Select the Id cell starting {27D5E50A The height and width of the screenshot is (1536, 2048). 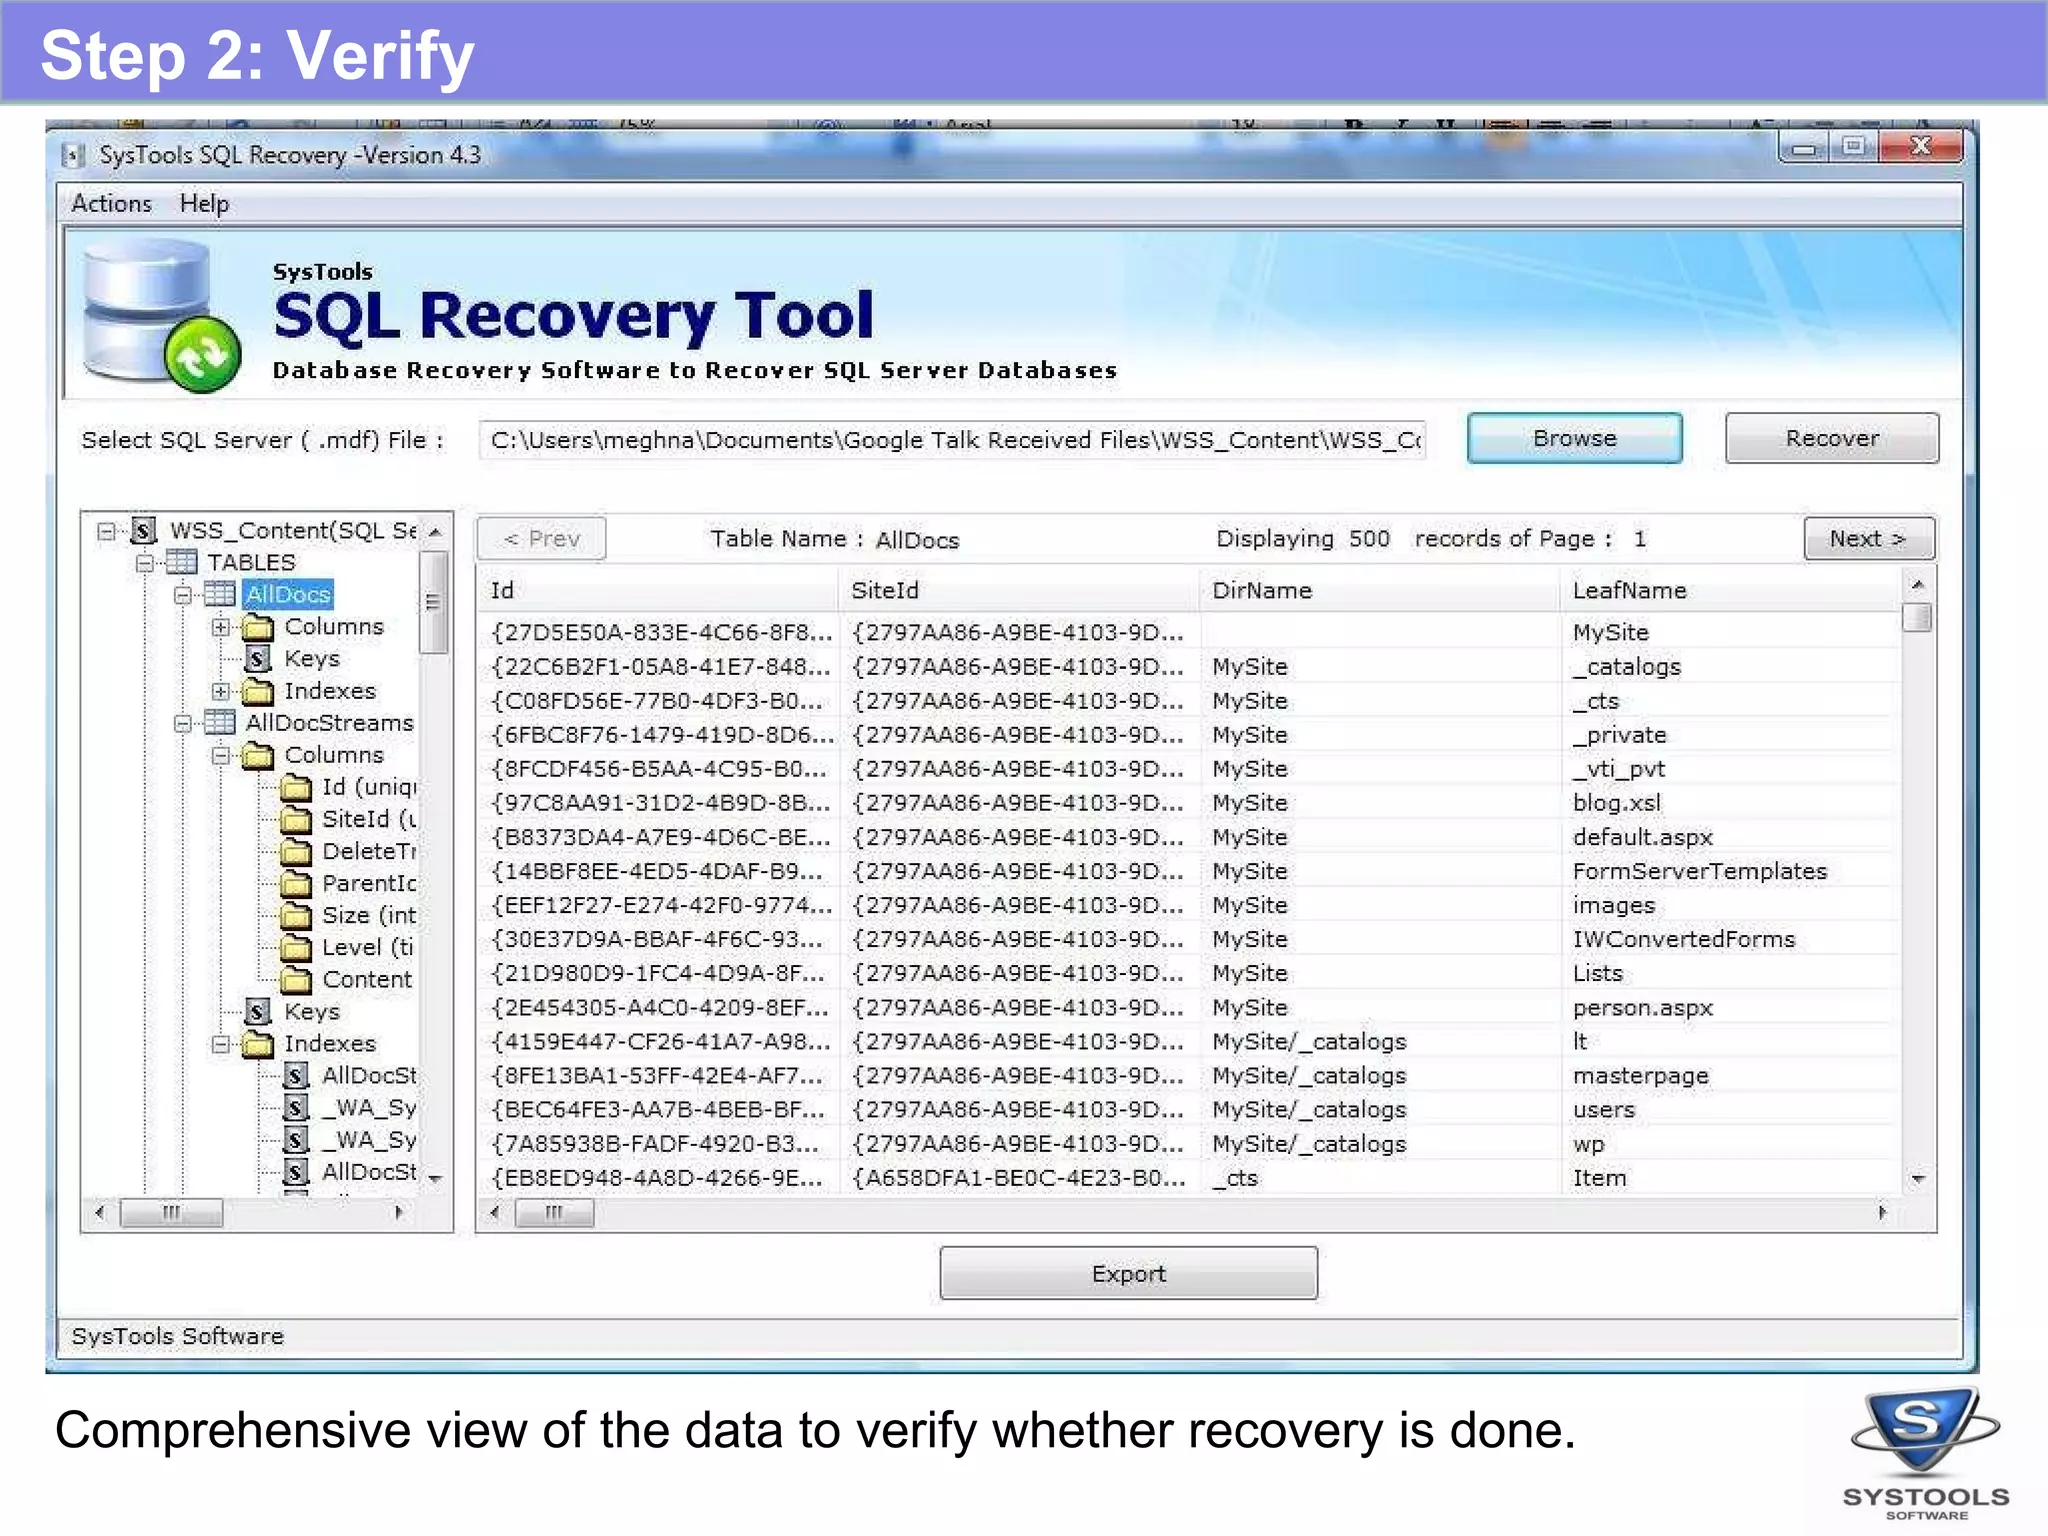tap(661, 632)
